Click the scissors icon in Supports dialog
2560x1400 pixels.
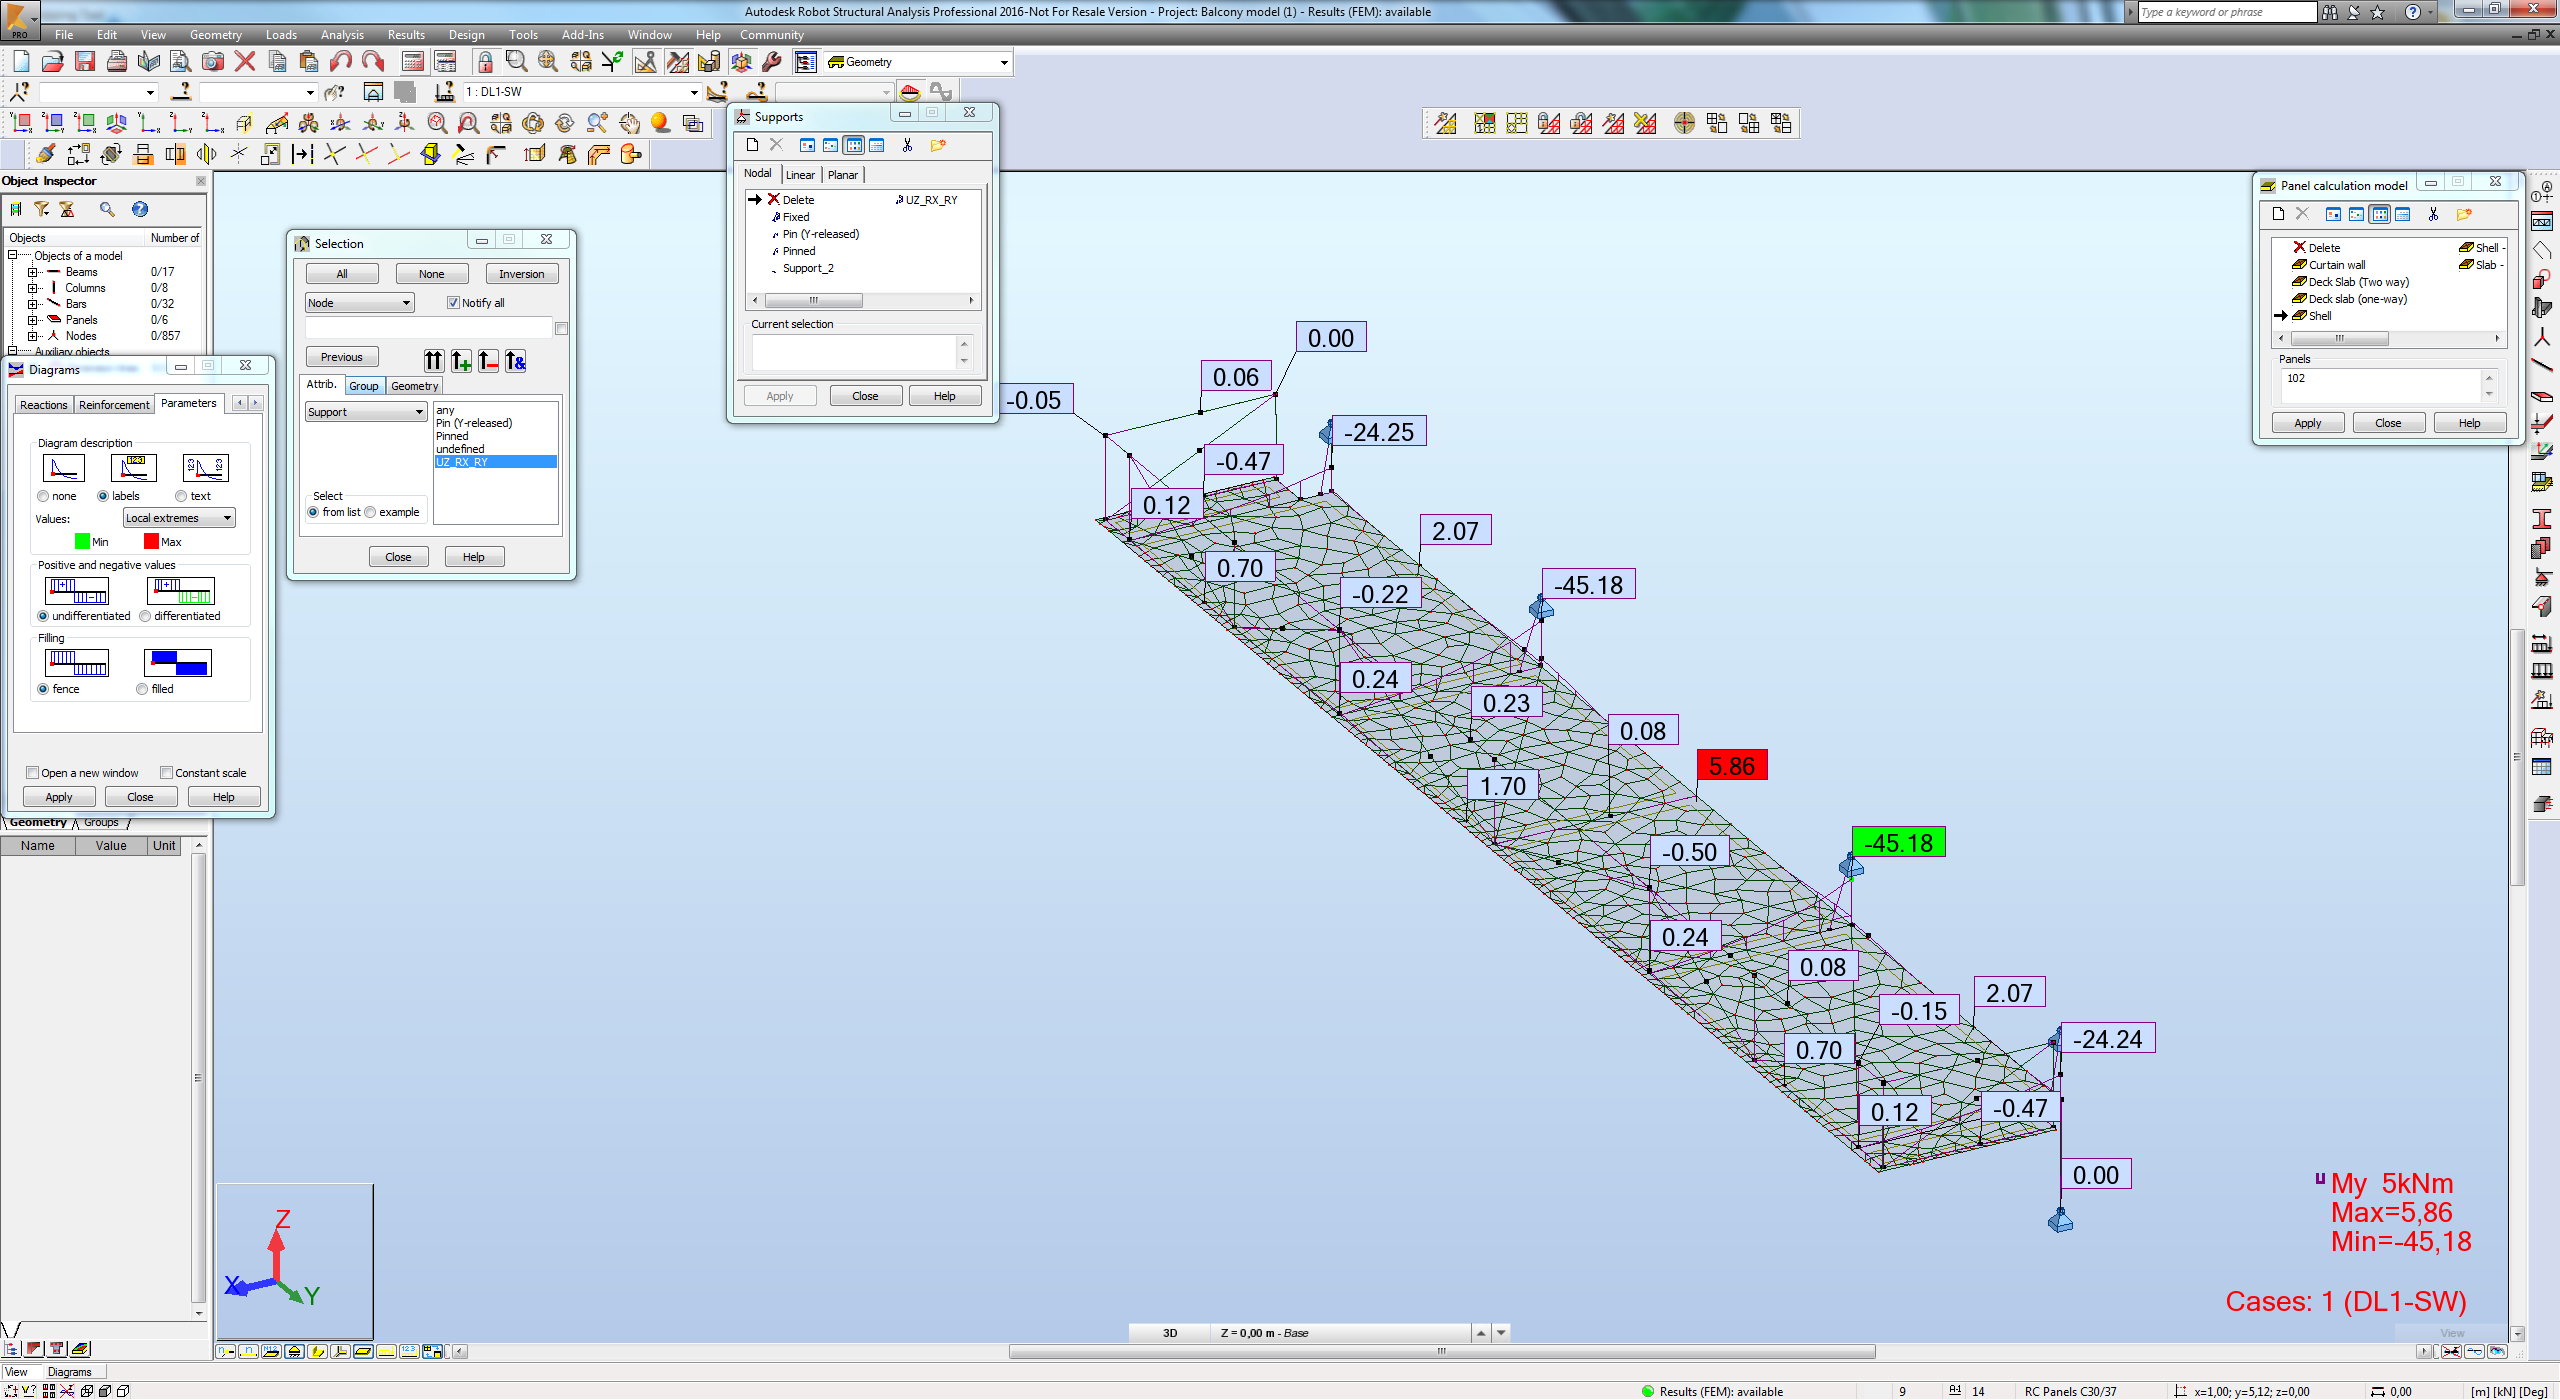point(907,145)
